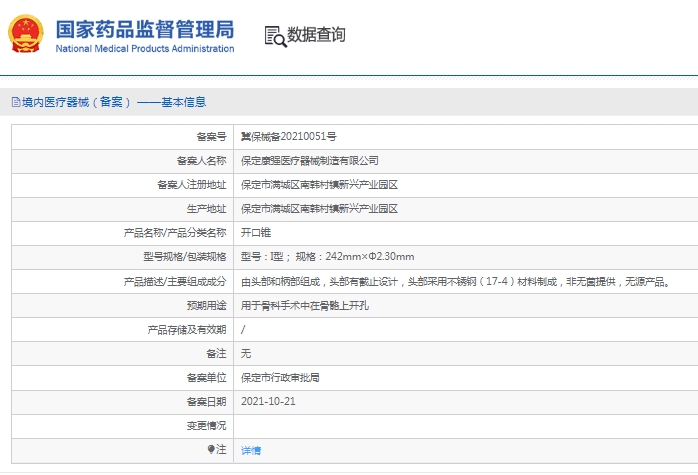
Task: Select the 无 value in 备注 row
Action: point(246,353)
